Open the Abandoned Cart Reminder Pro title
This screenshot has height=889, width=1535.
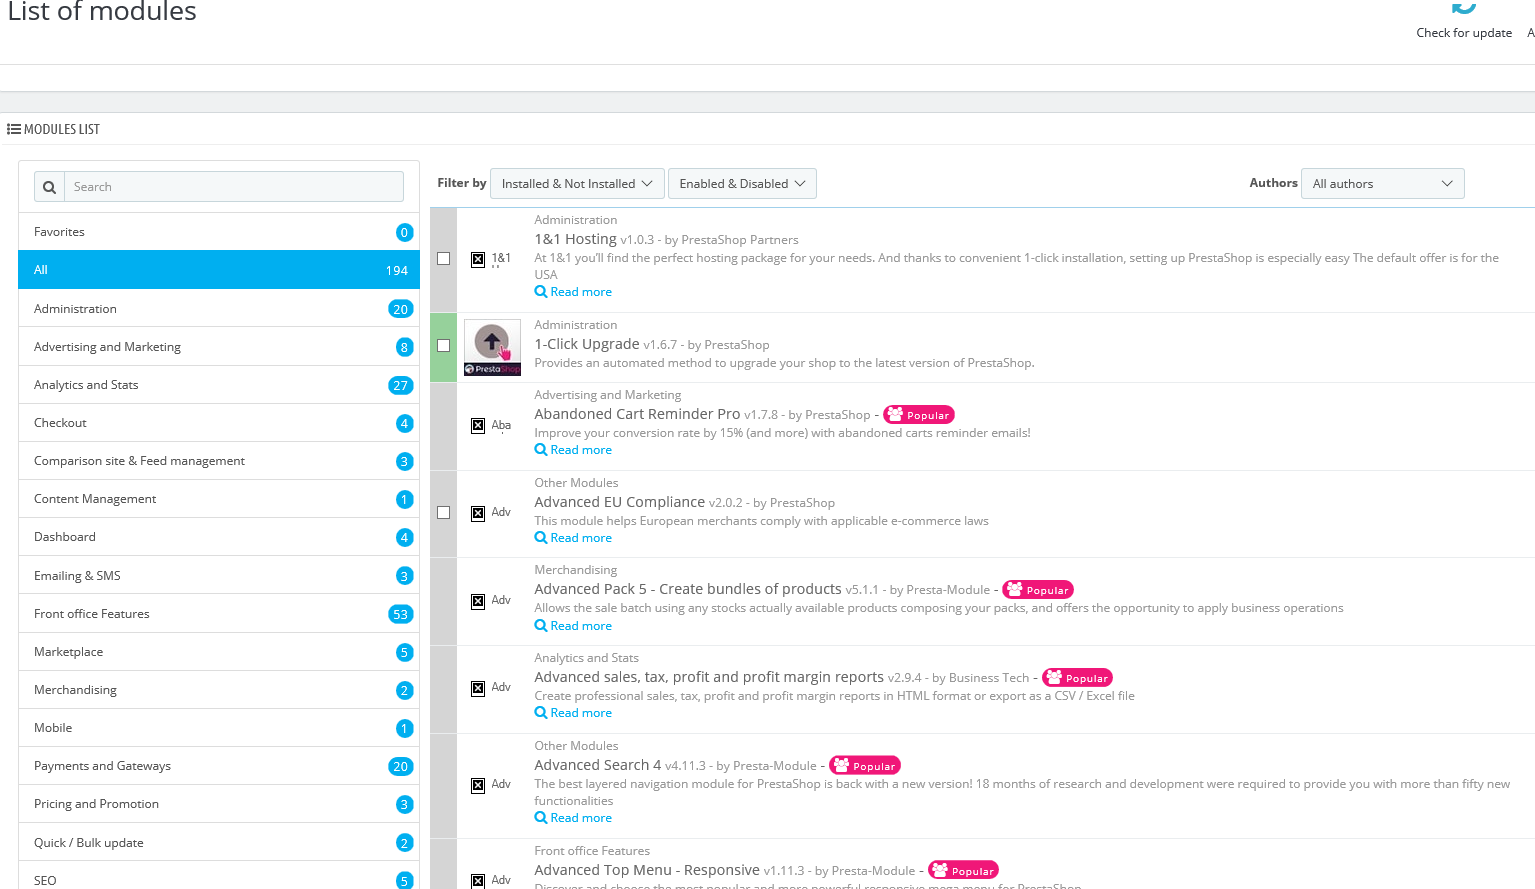(x=637, y=414)
